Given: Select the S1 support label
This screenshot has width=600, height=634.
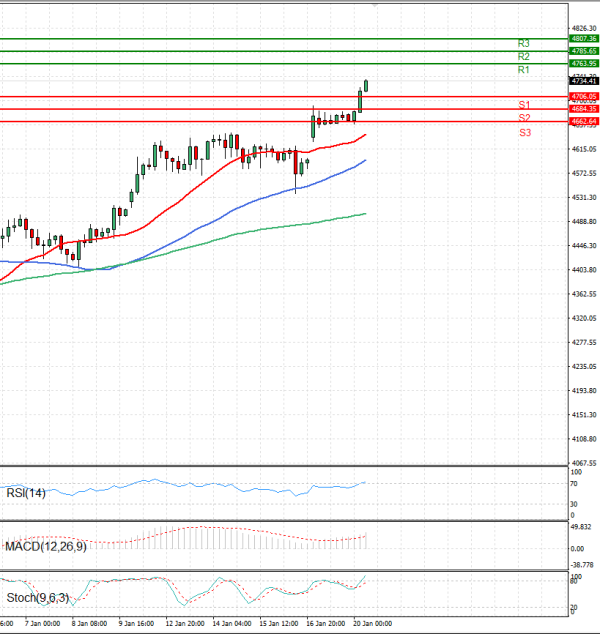Looking at the screenshot, I should tap(524, 105).
